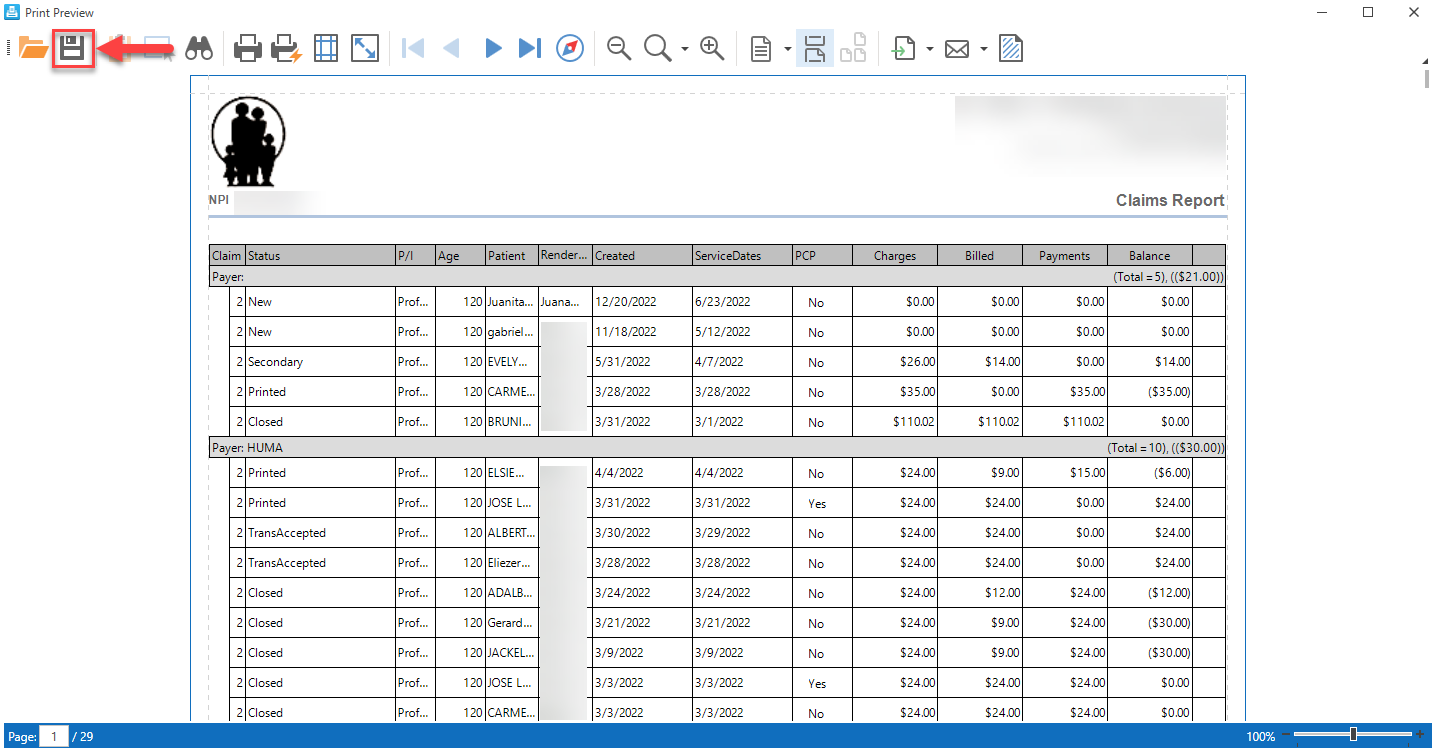Click the '$110.02' charges cell

(895, 422)
